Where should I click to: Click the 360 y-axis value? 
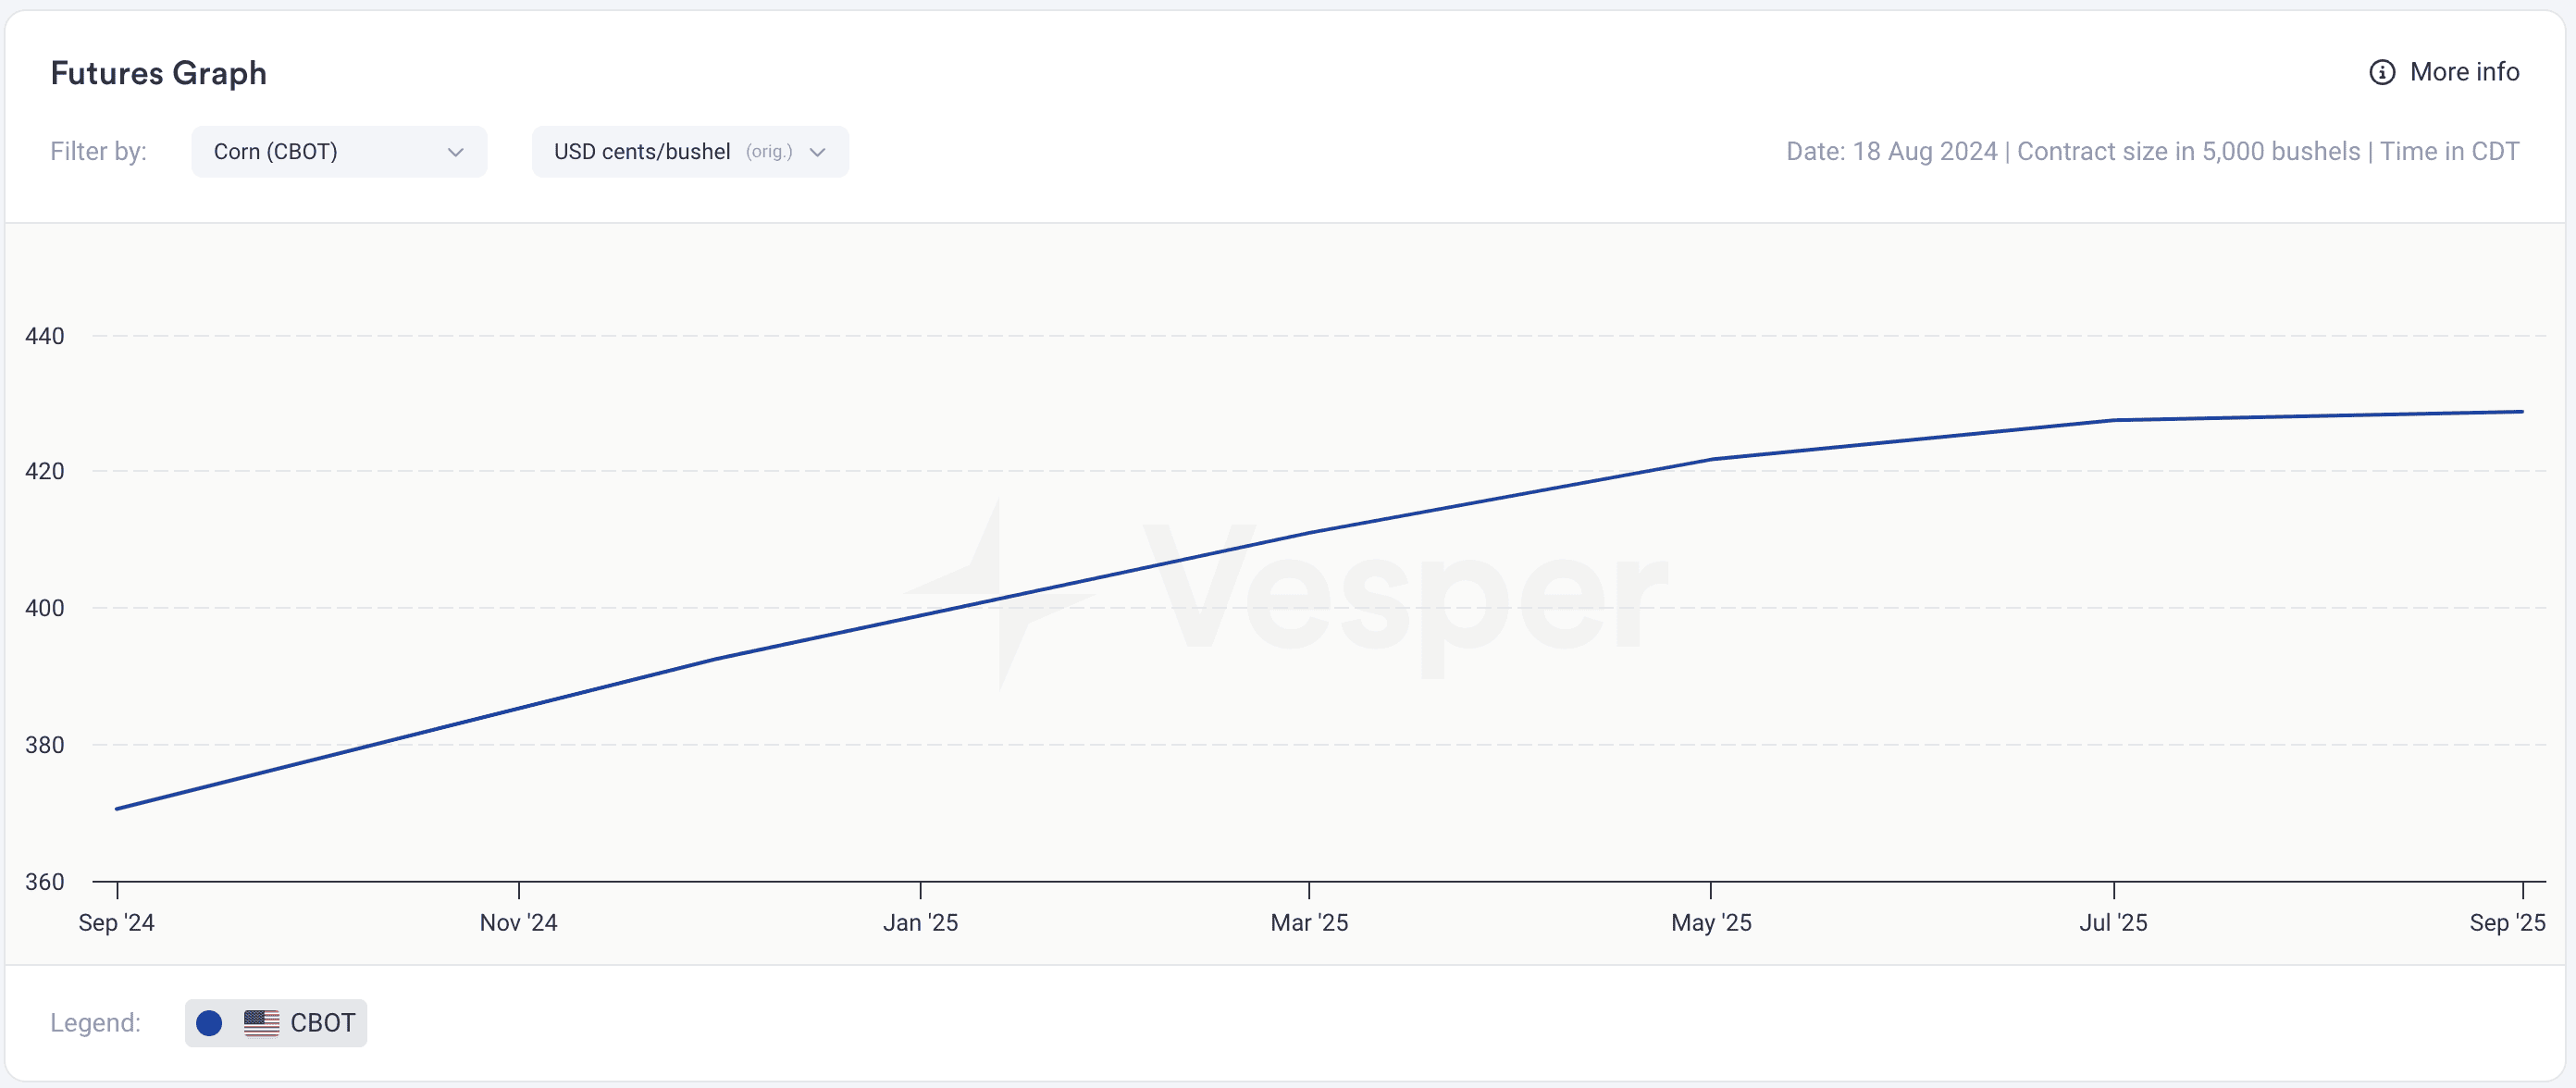(45, 882)
